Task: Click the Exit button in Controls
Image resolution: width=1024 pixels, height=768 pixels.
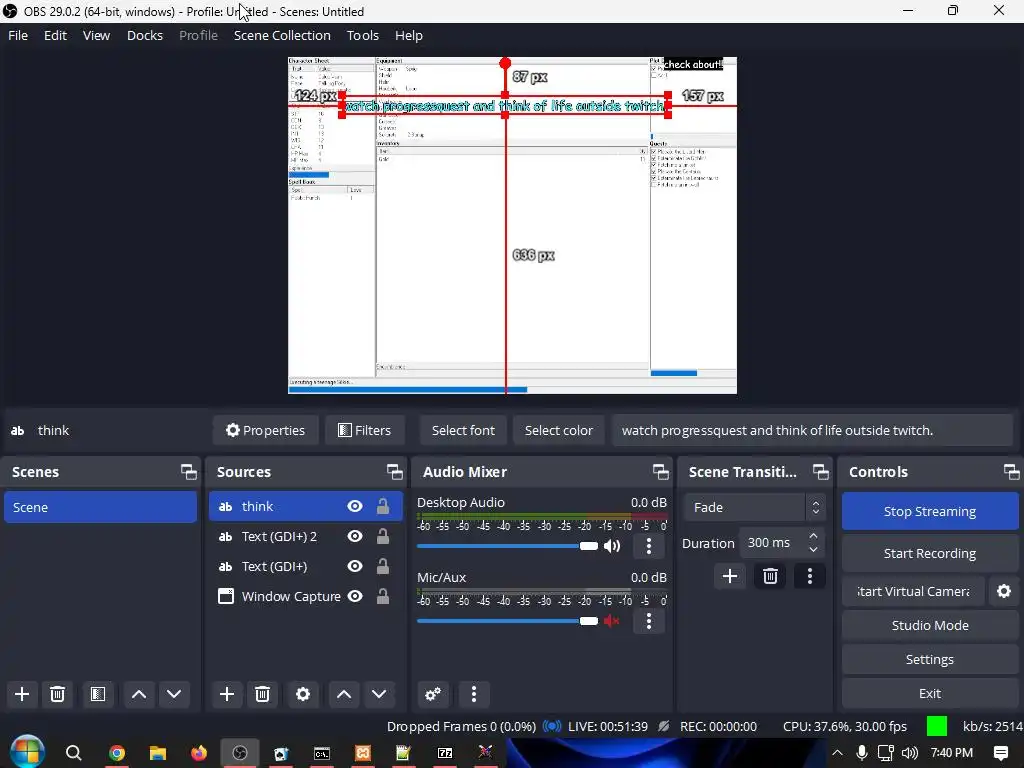Action: tap(930, 693)
